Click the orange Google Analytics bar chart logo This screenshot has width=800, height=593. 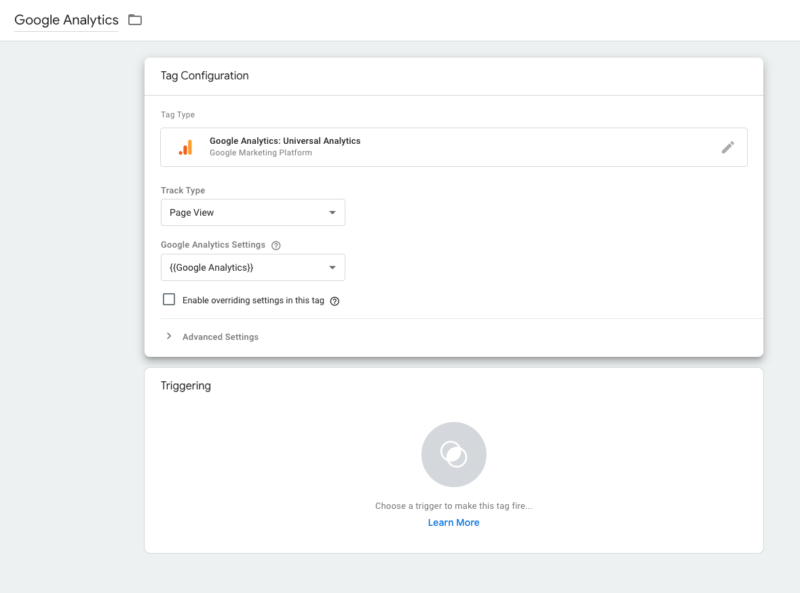[185, 147]
